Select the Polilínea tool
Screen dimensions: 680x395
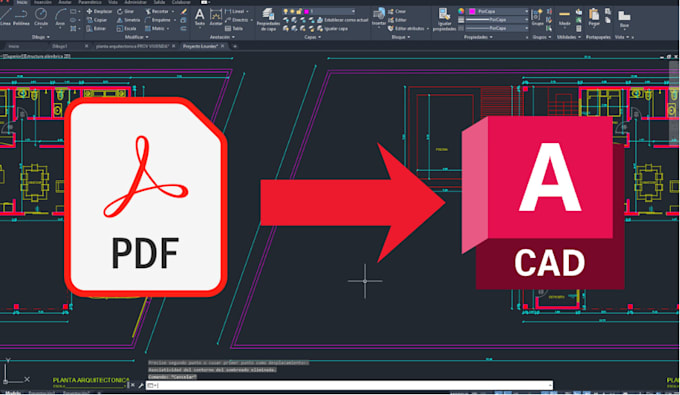pyautogui.click(x=21, y=17)
